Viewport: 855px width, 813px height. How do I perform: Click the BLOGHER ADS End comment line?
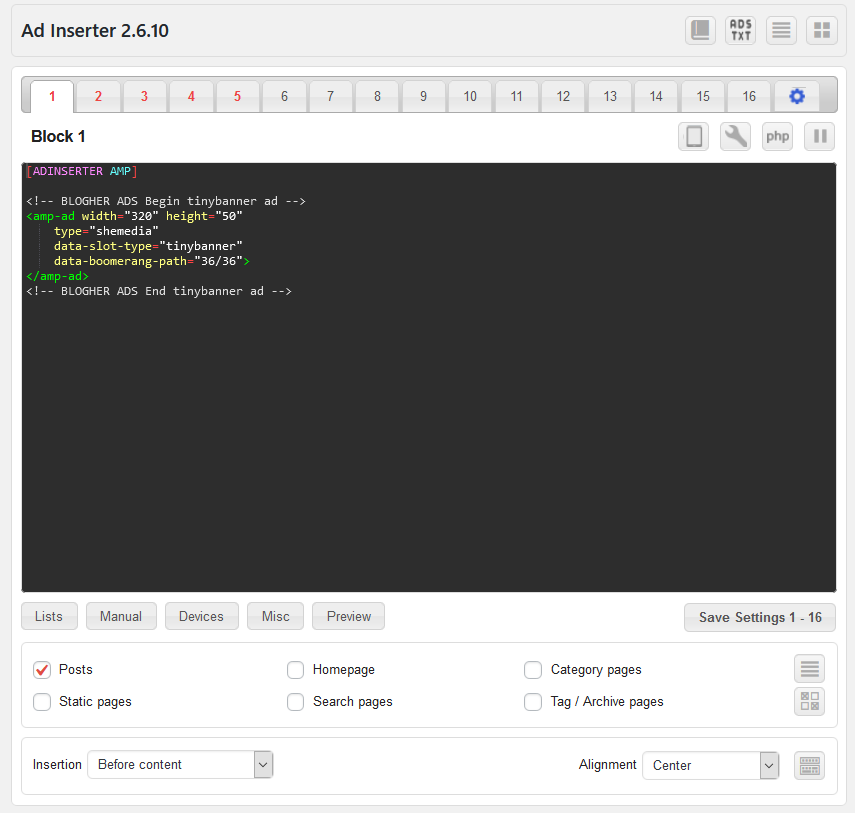(159, 291)
